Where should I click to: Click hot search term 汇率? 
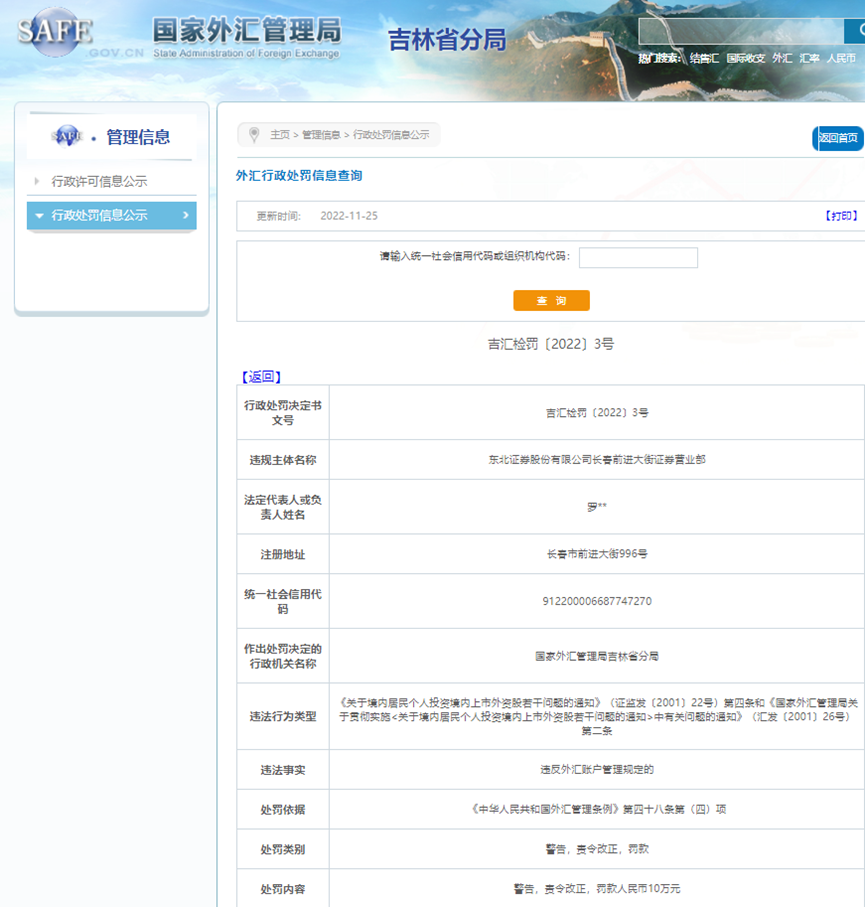[x=809, y=59]
